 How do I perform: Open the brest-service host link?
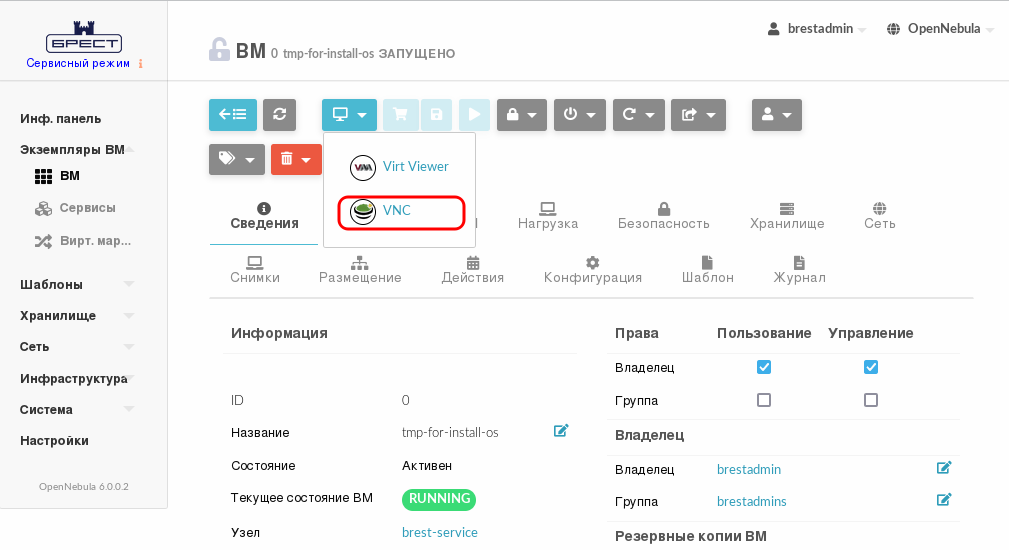[x=440, y=532]
